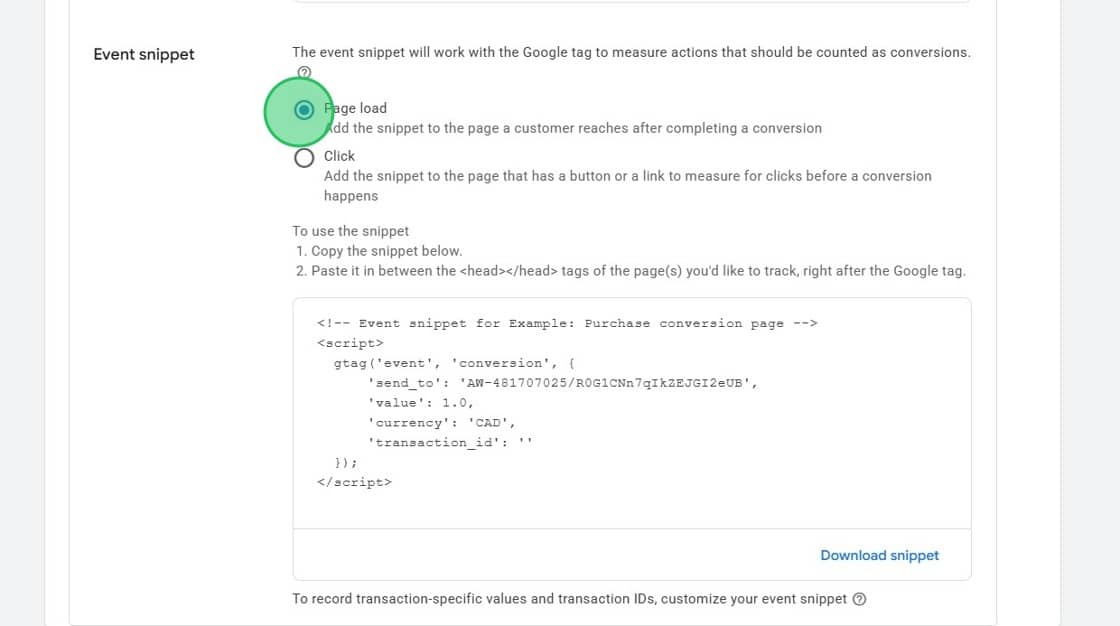Open help icon below event snippet description
Image resolution: width=1120 pixels, height=626 pixels.
[305, 72]
